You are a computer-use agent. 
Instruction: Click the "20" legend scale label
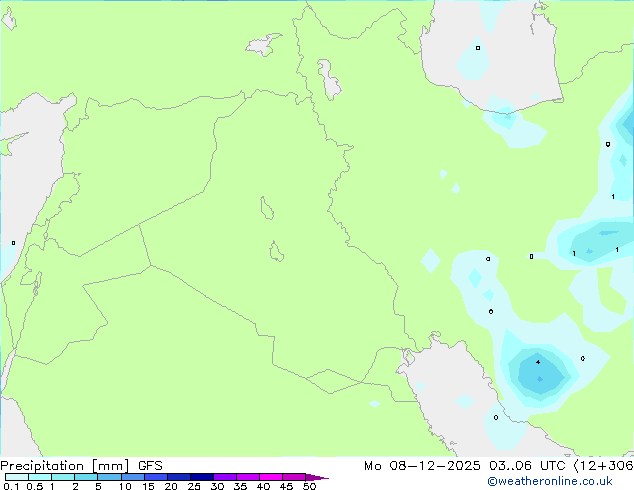click(171, 486)
